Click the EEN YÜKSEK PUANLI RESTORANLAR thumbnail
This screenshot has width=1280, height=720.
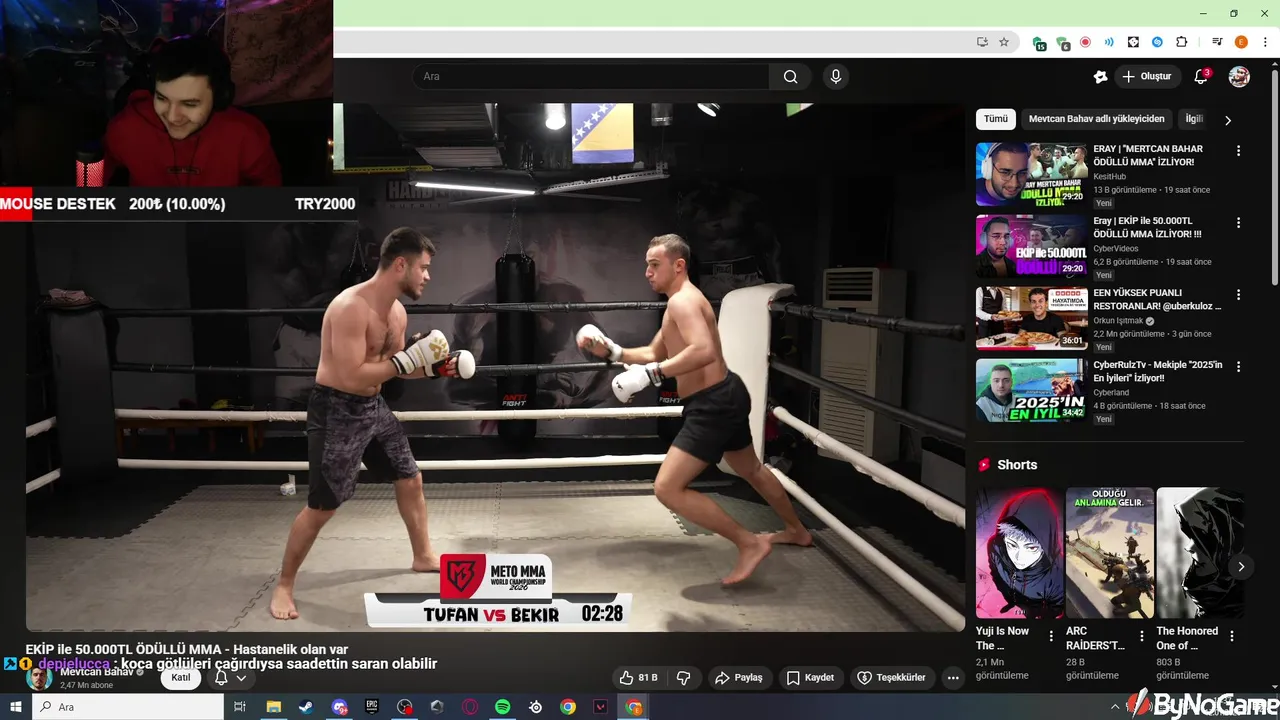click(x=1031, y=318)
